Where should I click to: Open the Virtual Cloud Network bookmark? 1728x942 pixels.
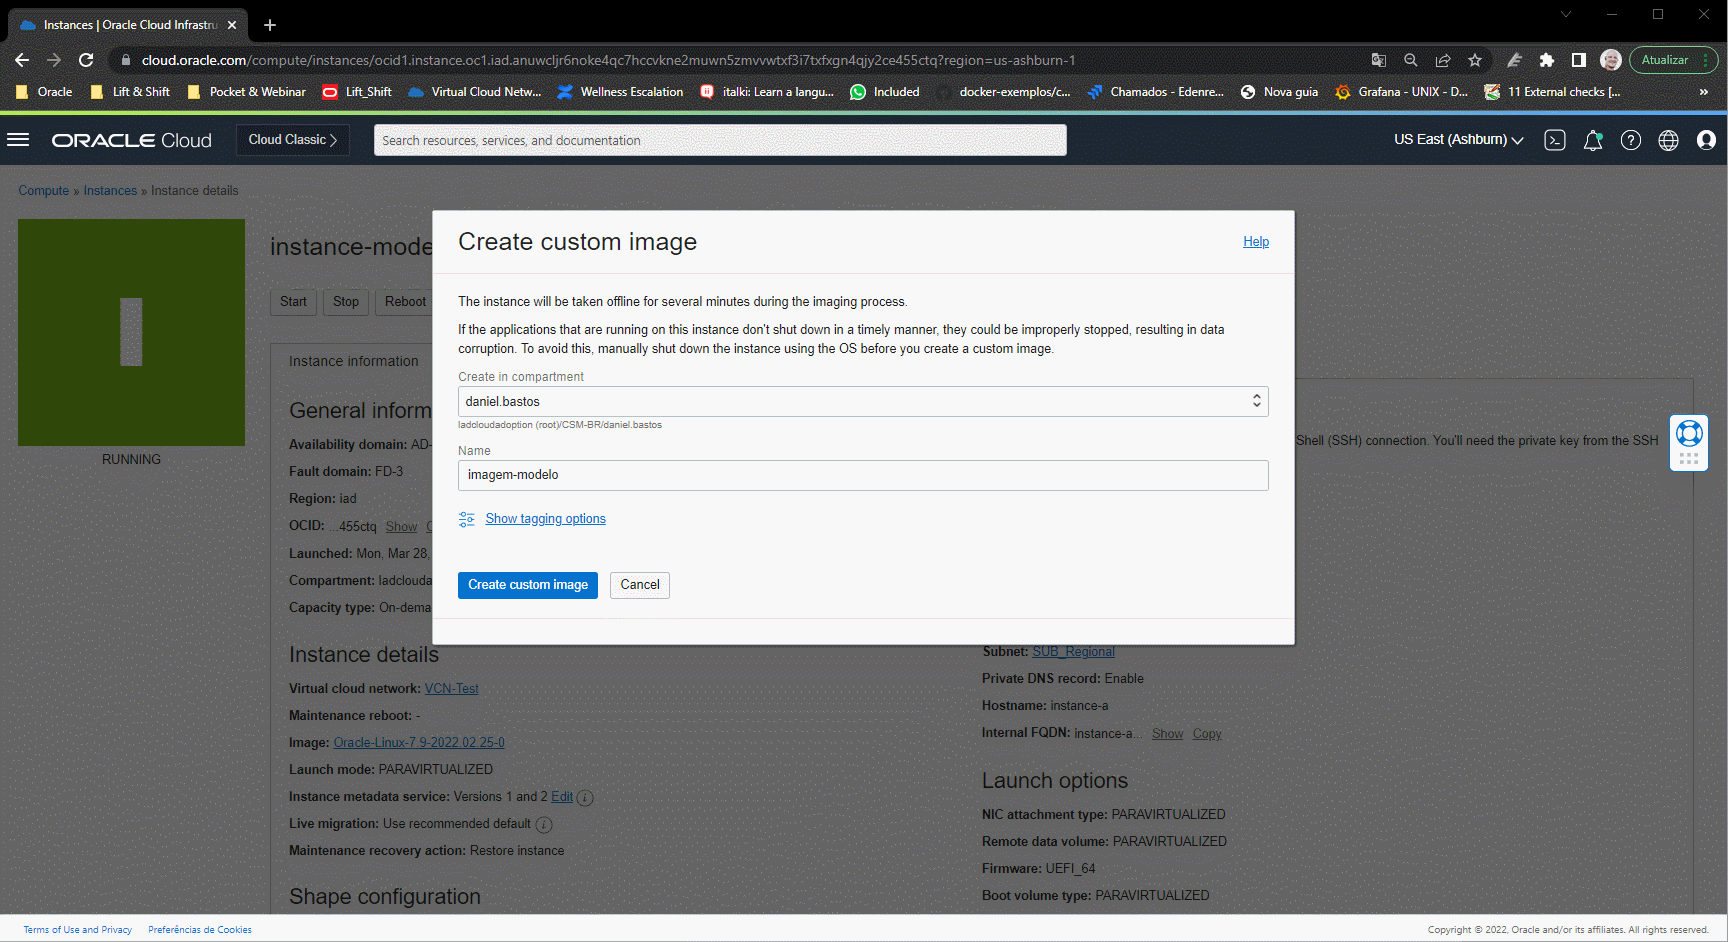click(475, 92)
